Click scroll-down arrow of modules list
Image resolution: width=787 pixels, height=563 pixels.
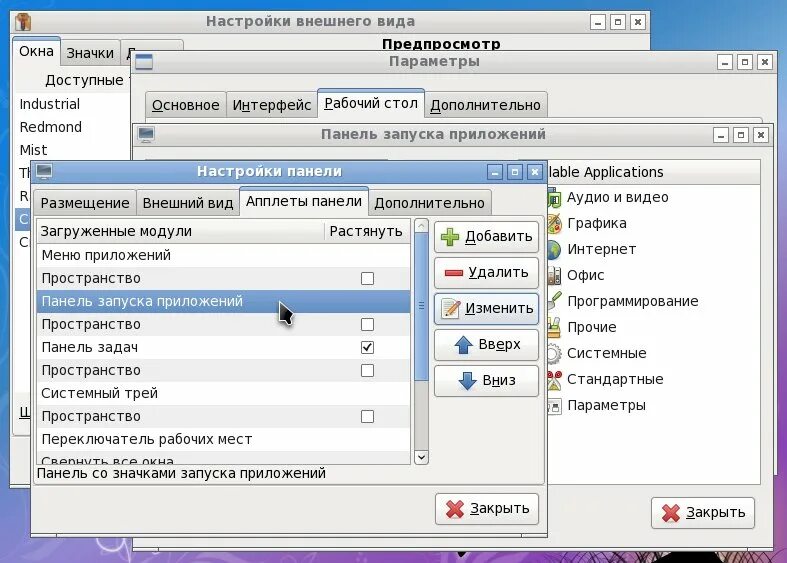pyautogui.click(x=422, y=457)
